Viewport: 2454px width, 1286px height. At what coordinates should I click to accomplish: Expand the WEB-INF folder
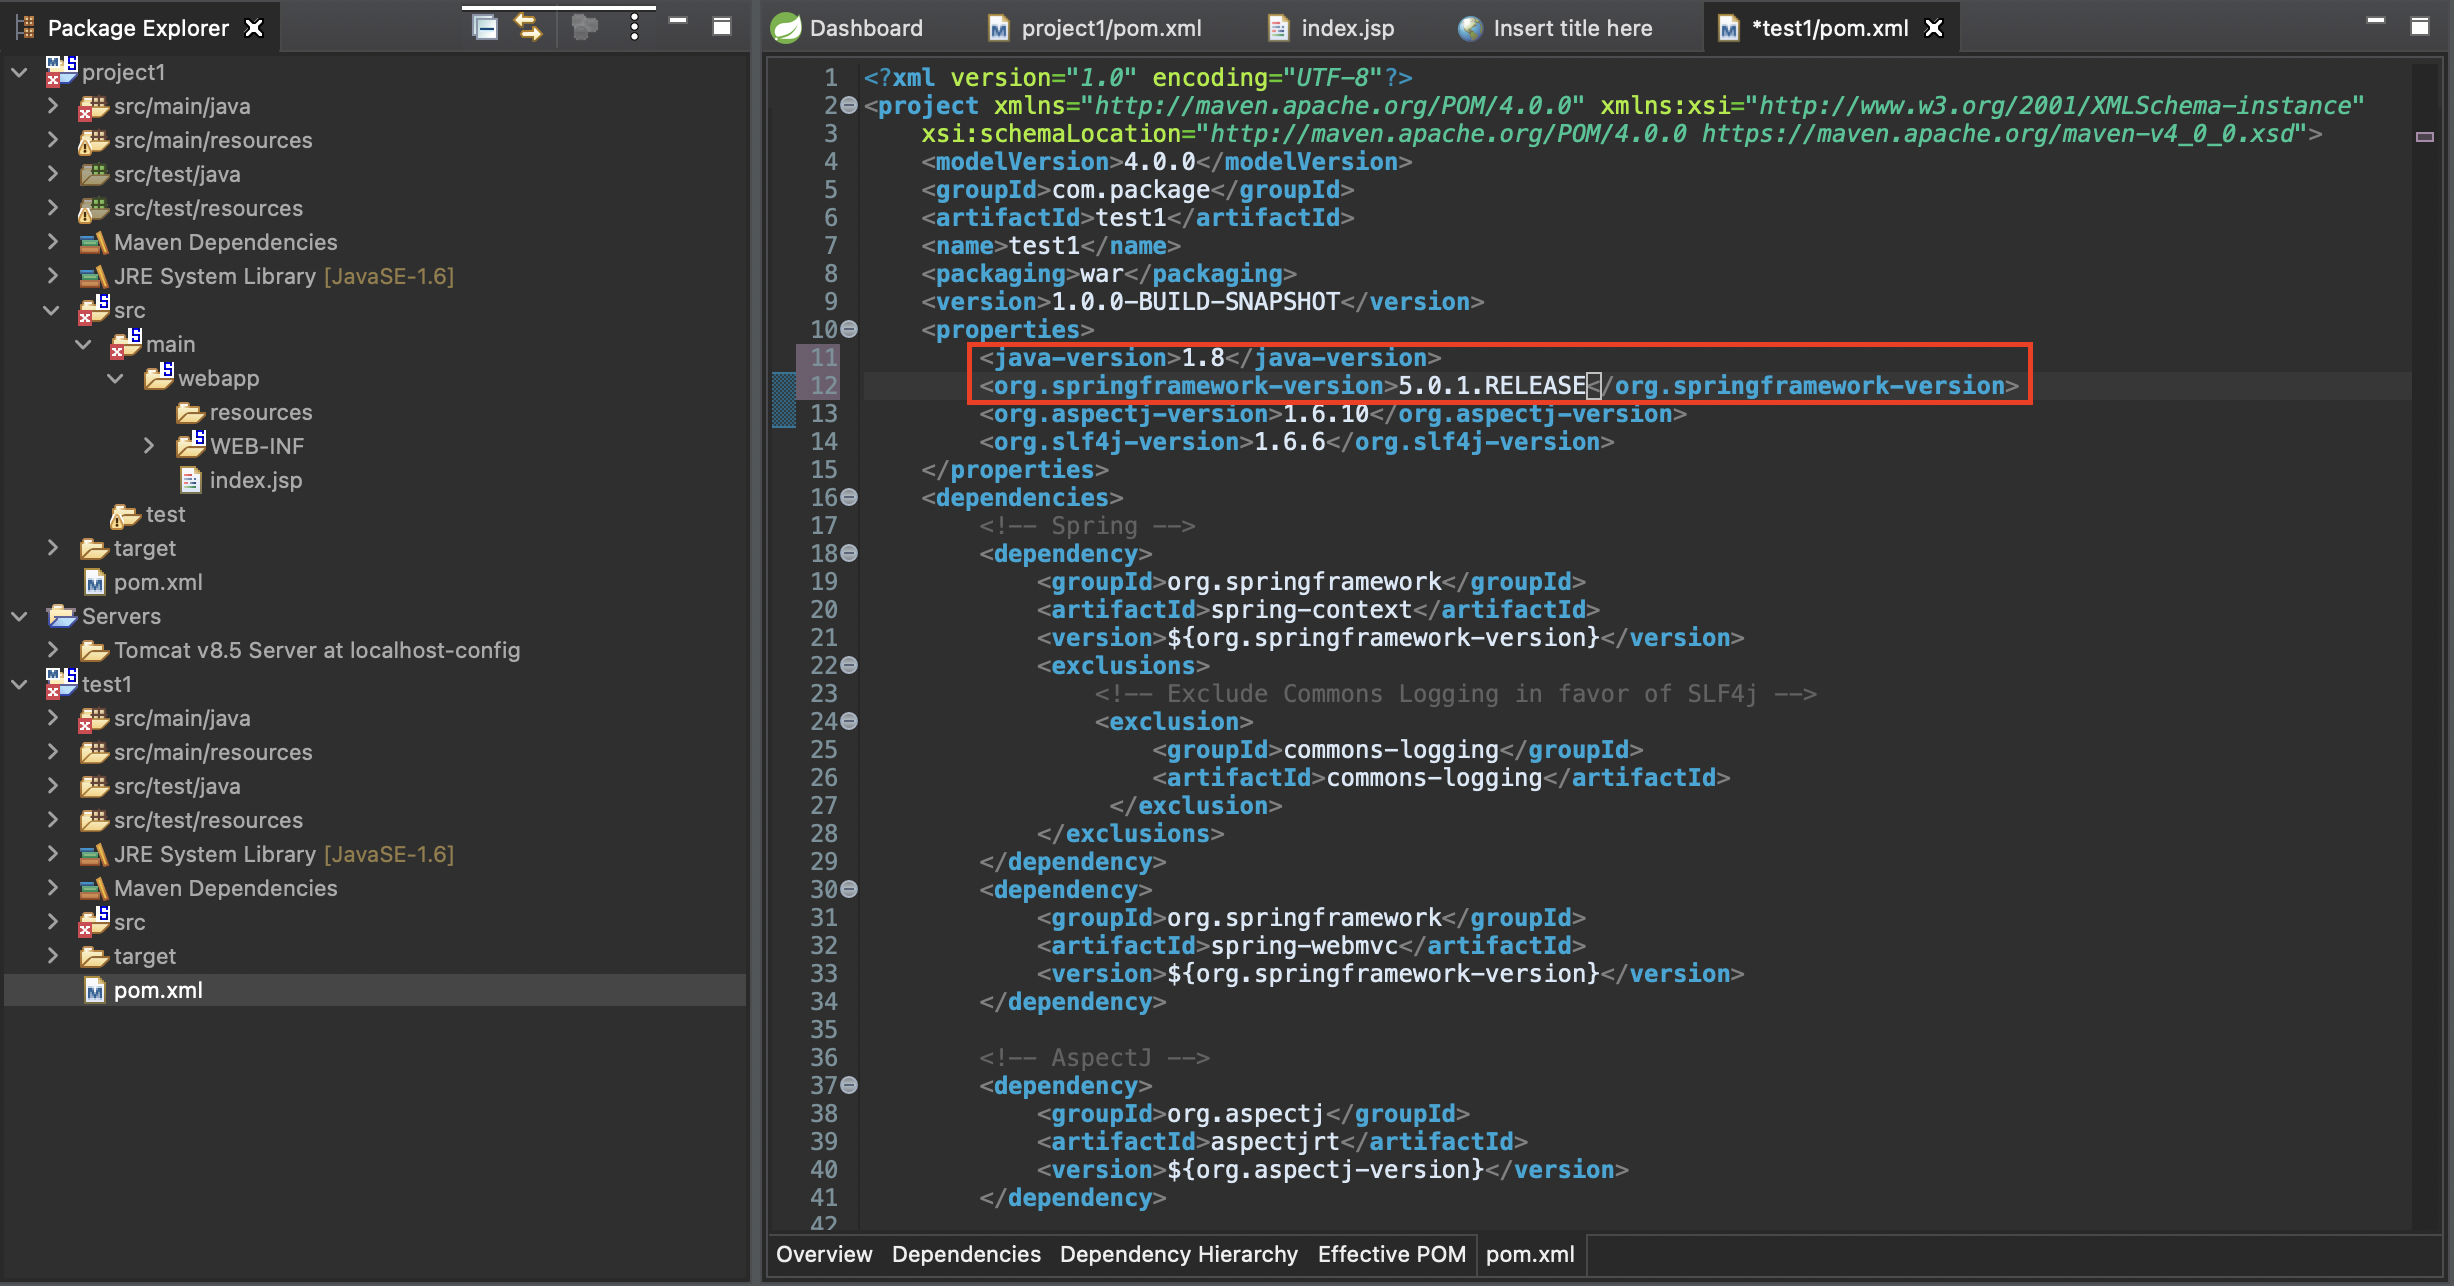(x=148, y=446)
